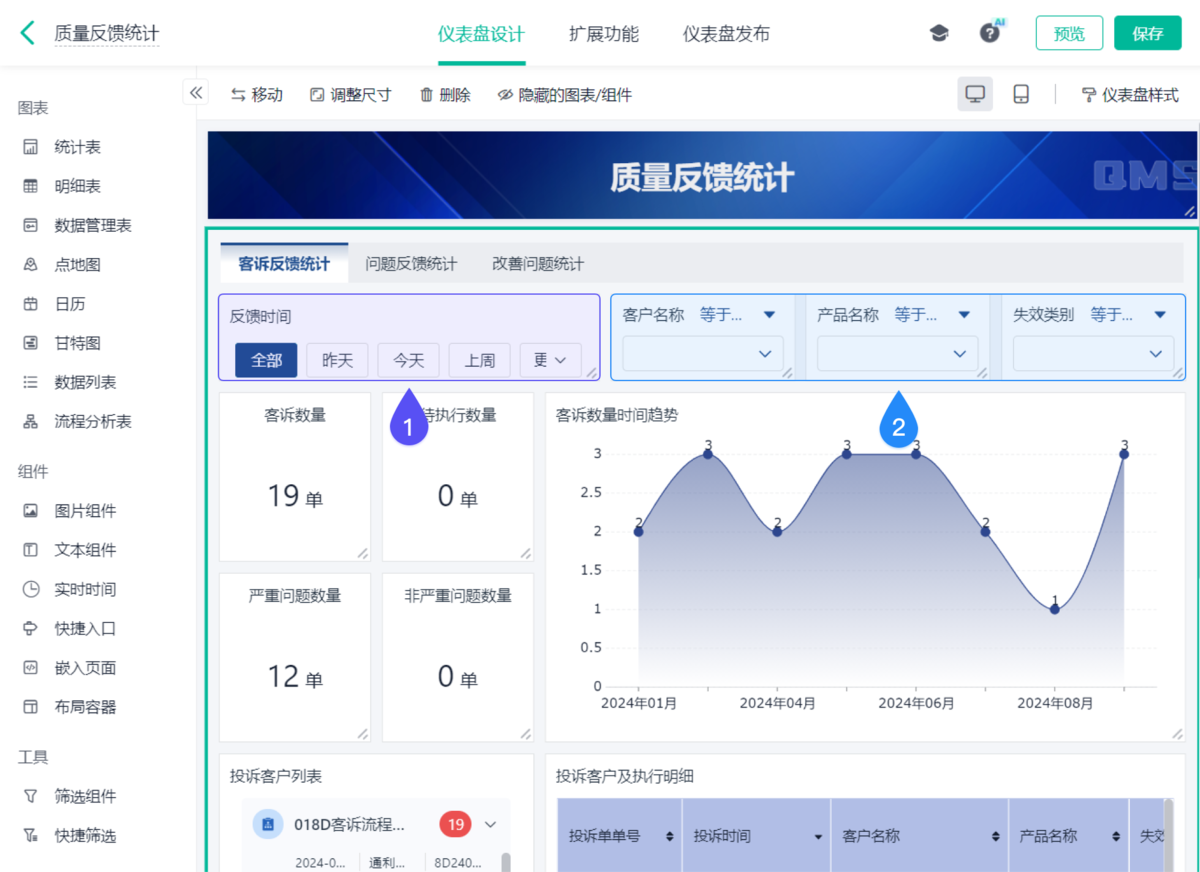
Task: Open the AI help question icon
Action: pos(990,32)
